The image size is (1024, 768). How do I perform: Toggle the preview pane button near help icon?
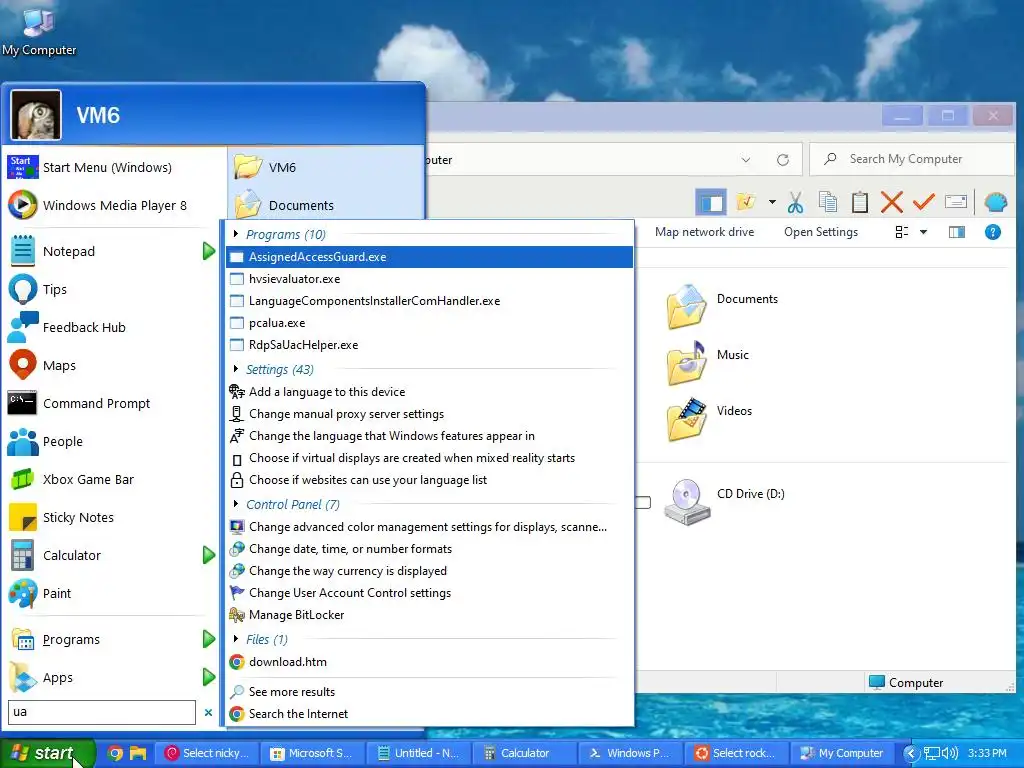coord(957,232)
